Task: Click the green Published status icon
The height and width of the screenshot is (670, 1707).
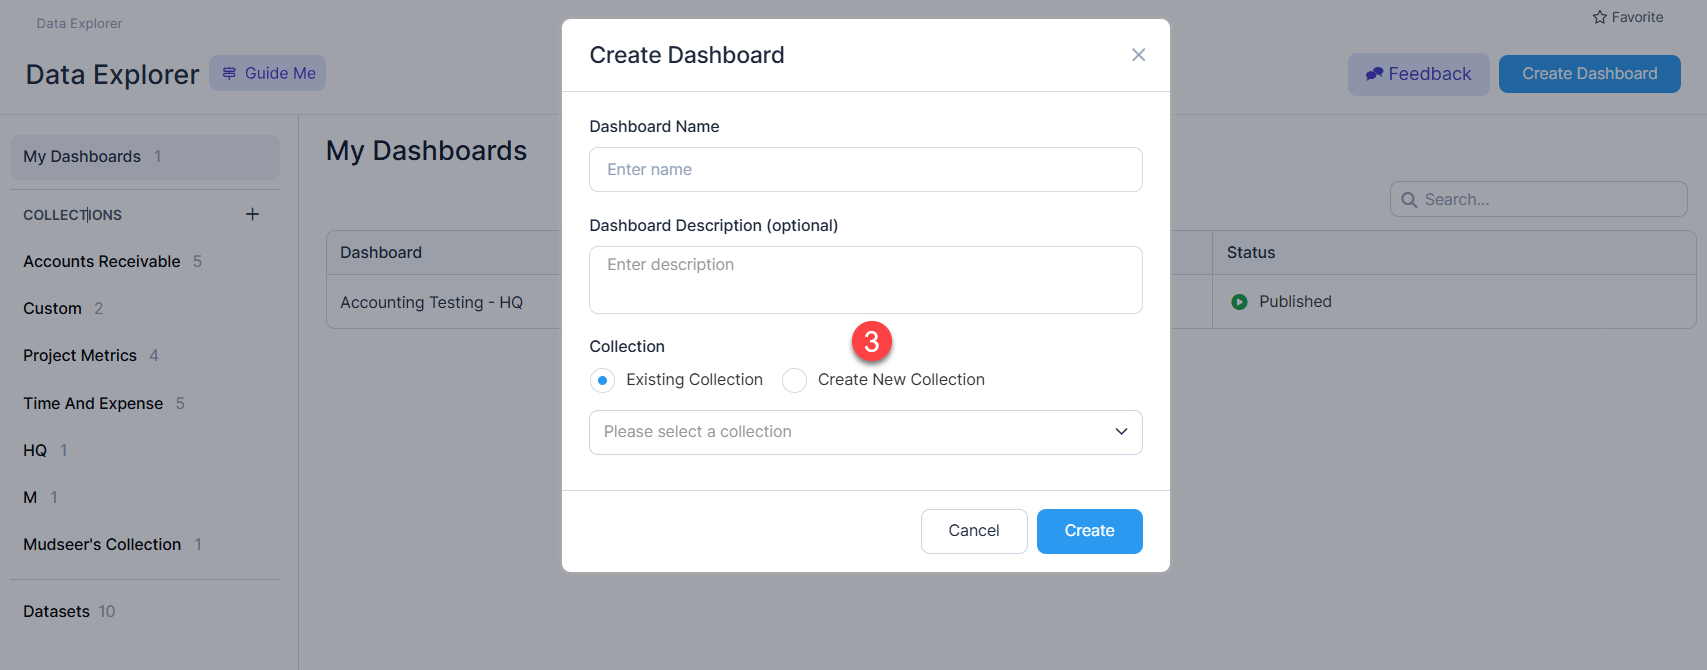Action: pyautogui.click(x=1239, y=302)
